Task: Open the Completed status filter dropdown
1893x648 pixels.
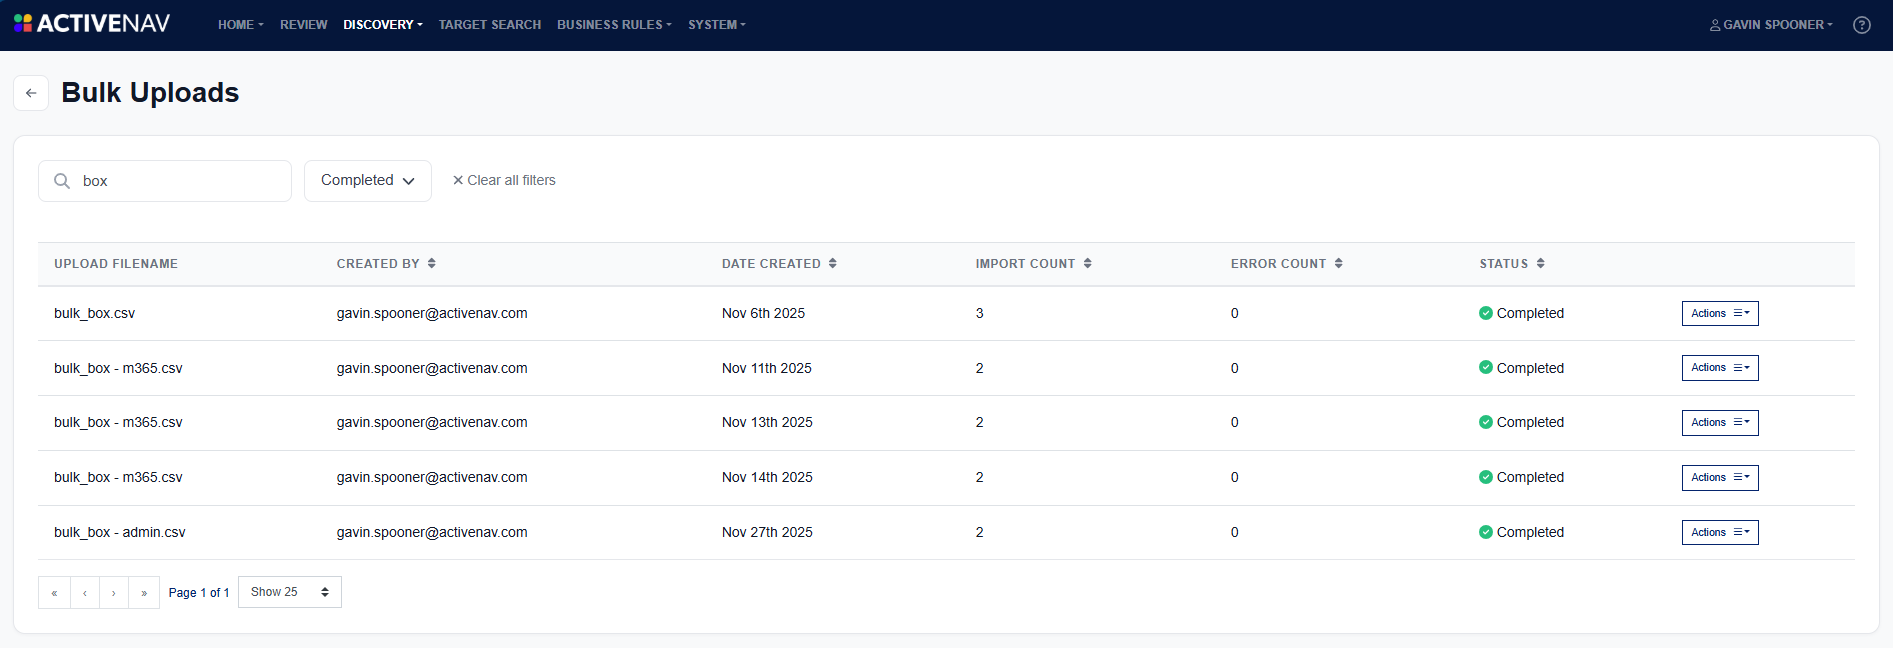Action: pyautogui.click(x=368, y=181)
